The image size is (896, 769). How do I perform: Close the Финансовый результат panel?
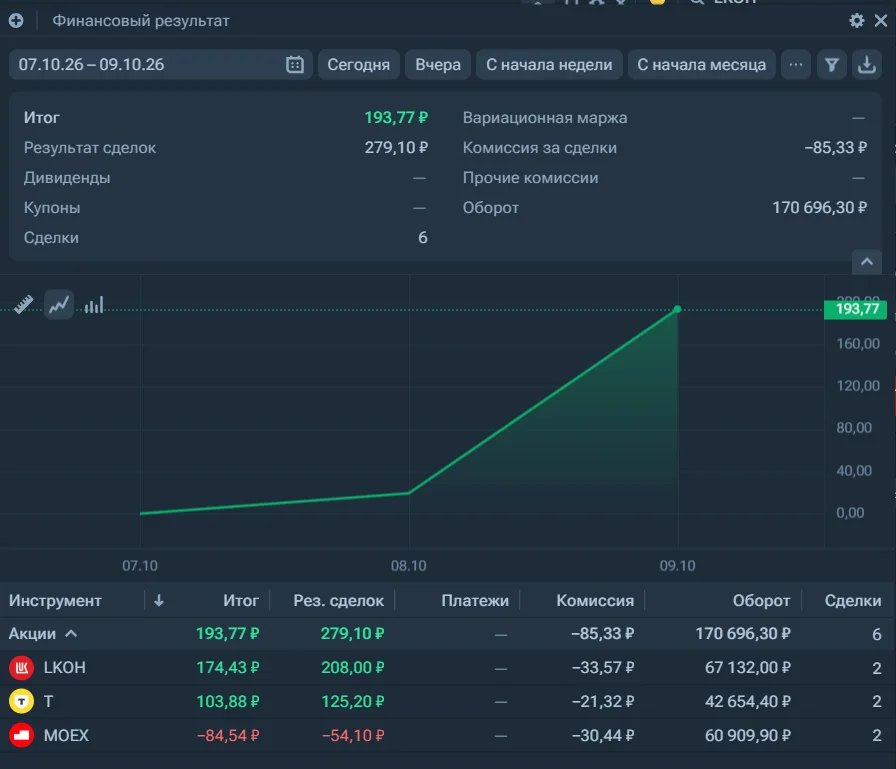881,21
